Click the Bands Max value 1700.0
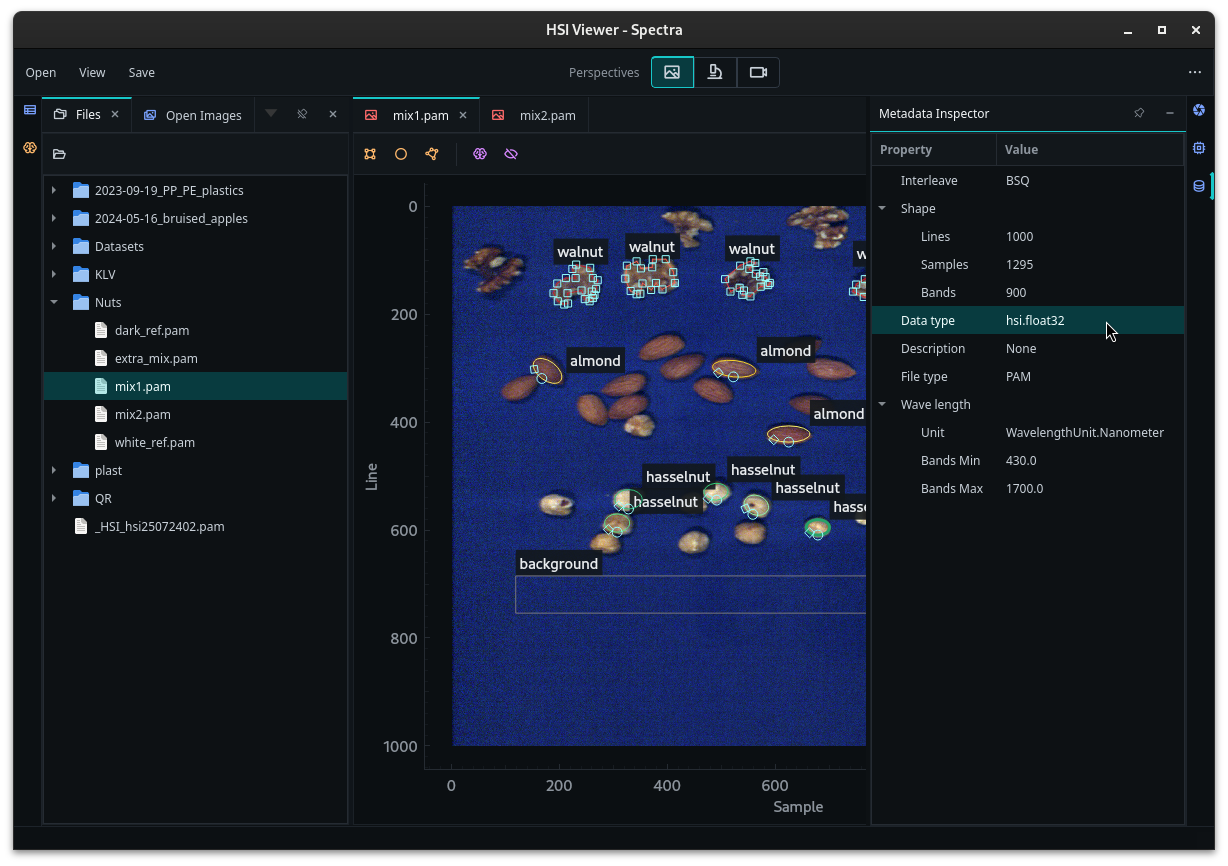The width and height of the screenshot is (1228, 866). [1025, 488]
